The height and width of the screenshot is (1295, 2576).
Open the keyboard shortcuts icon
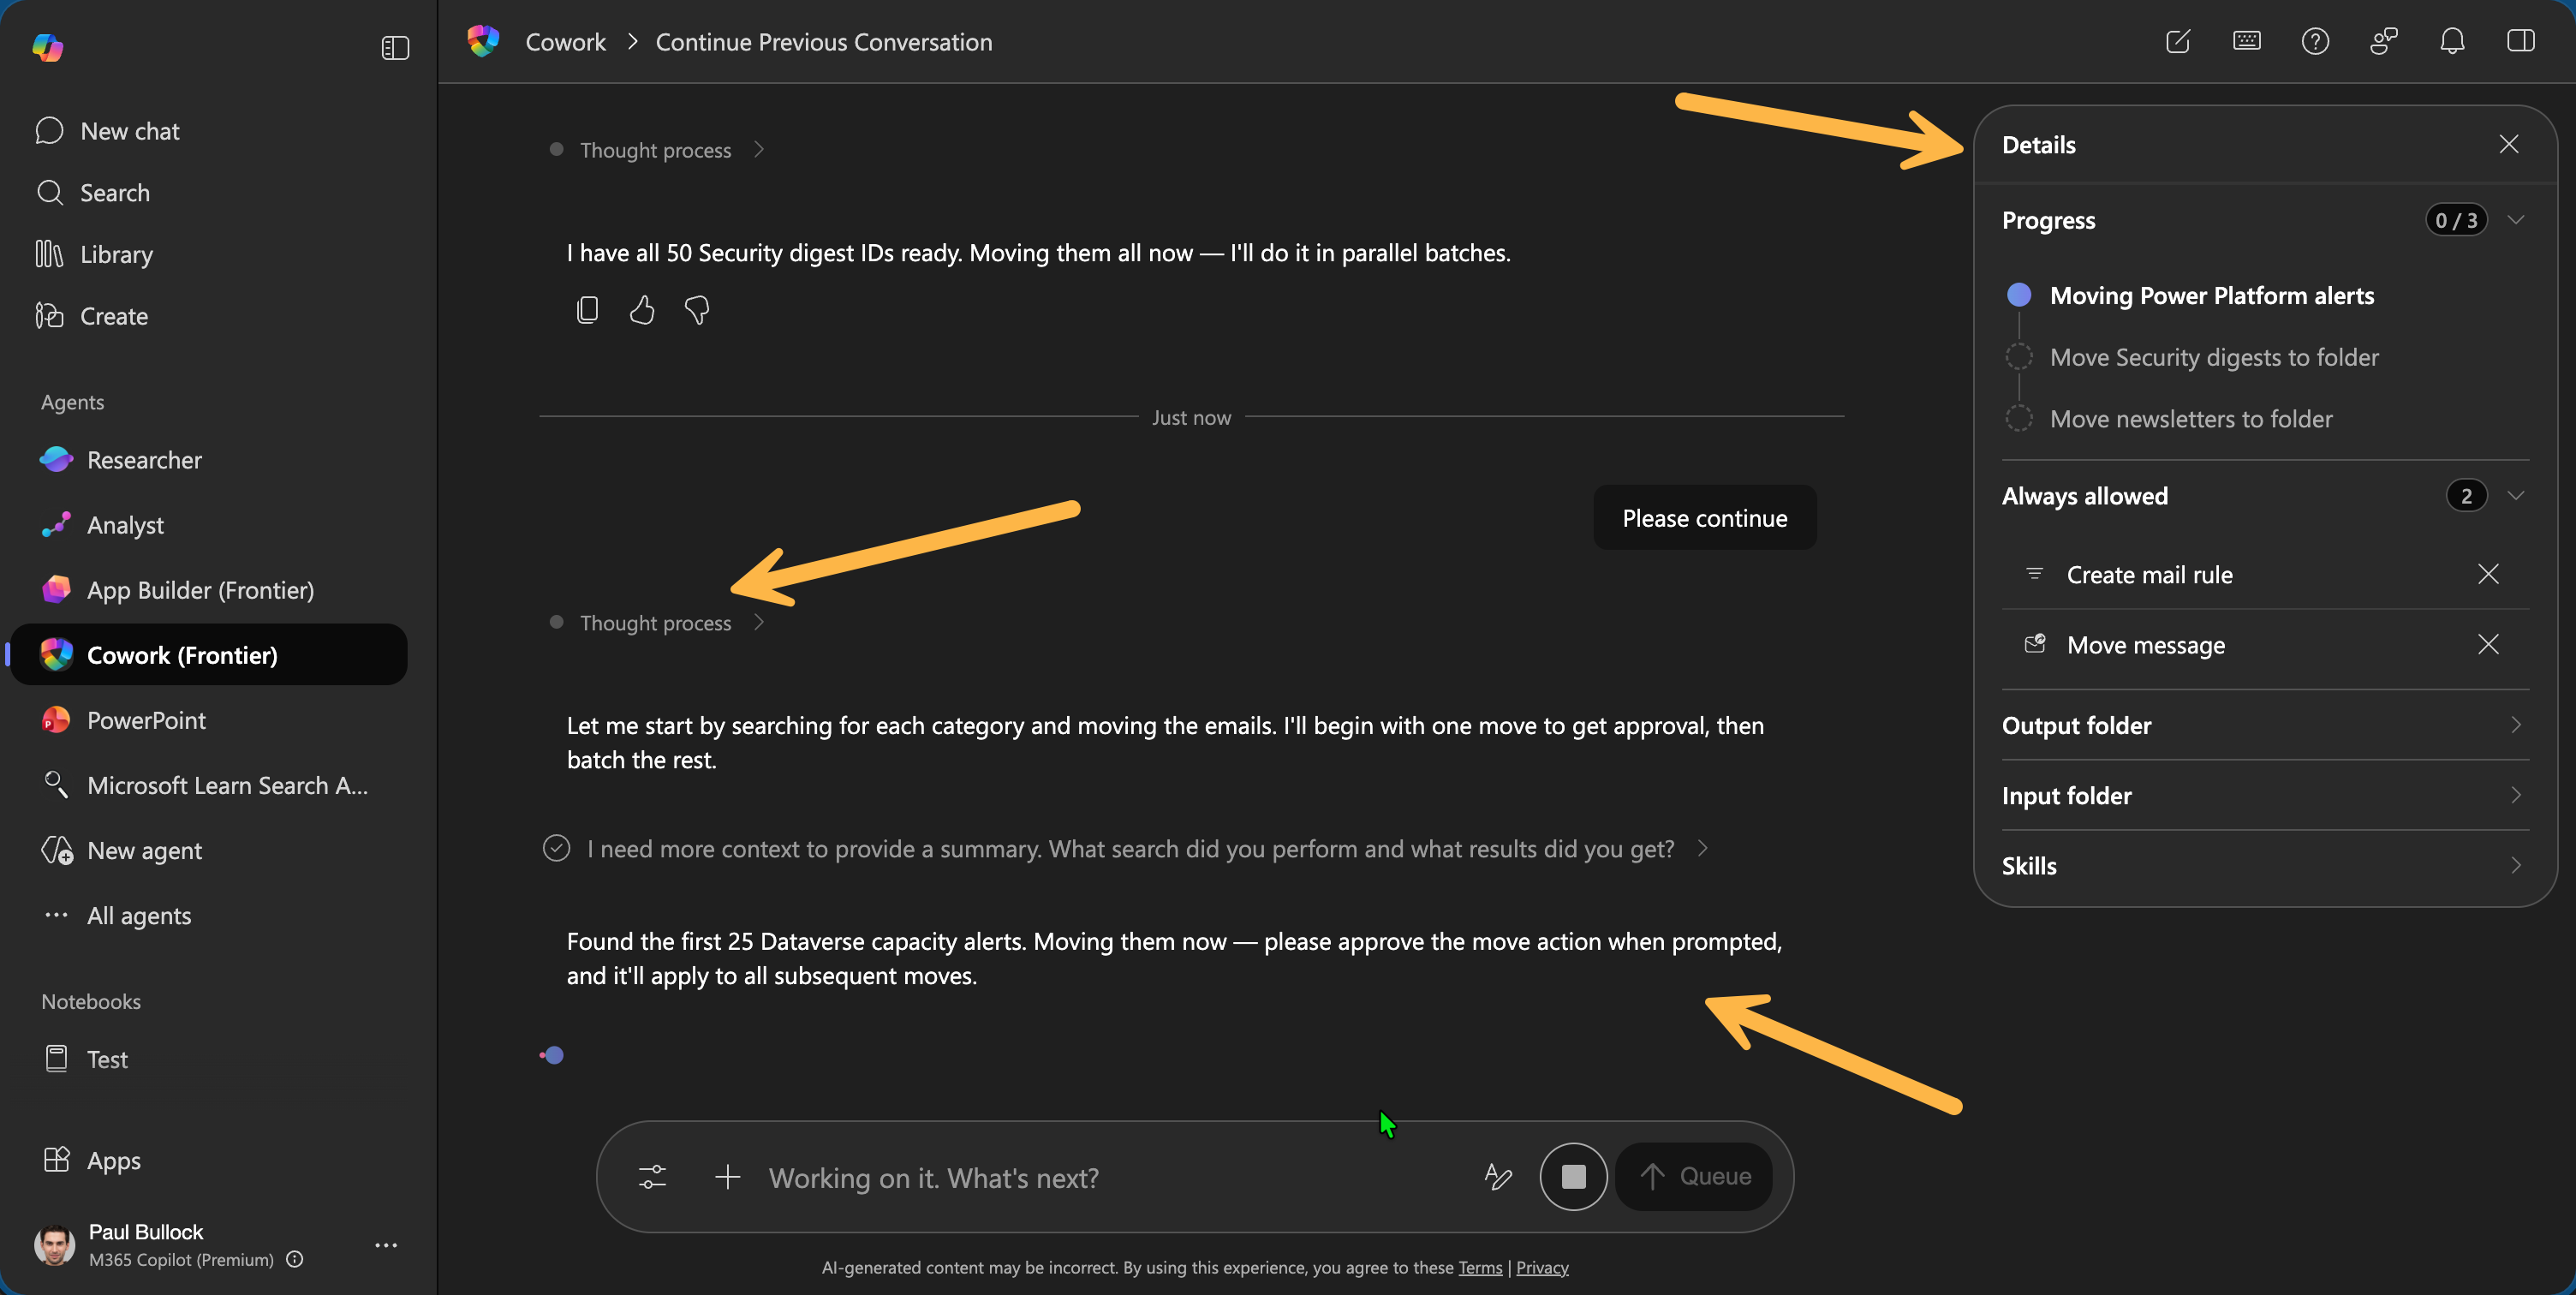point(2246,41)
